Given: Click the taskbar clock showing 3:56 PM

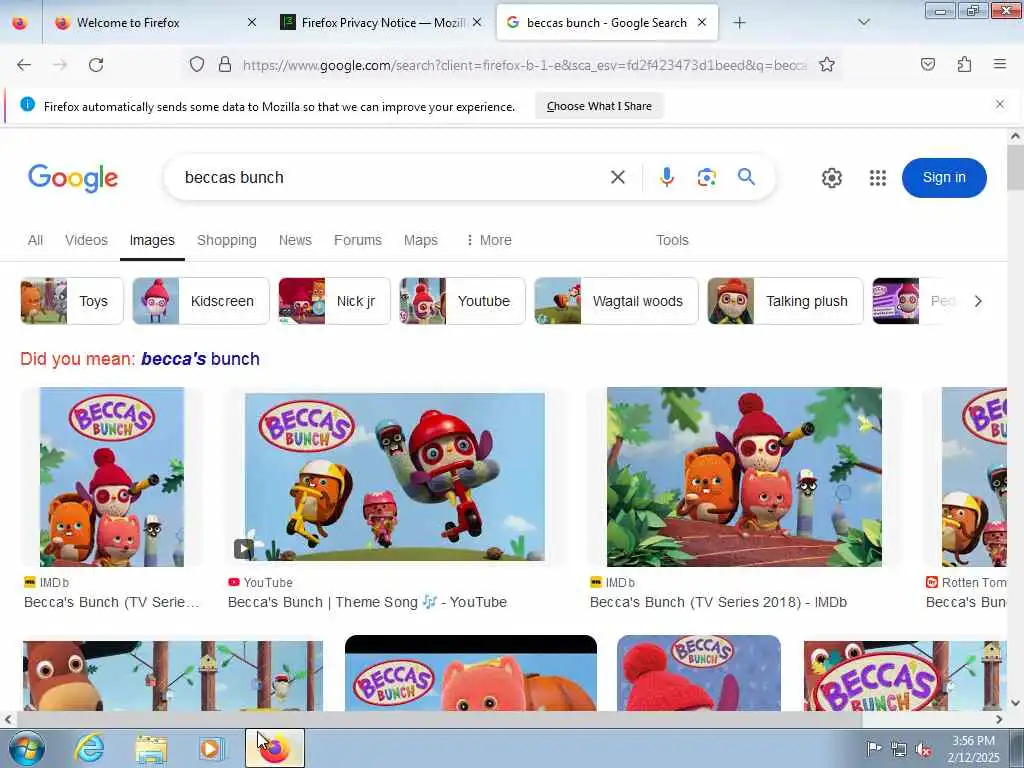Looking at the screenshot, I should [973, 741].
